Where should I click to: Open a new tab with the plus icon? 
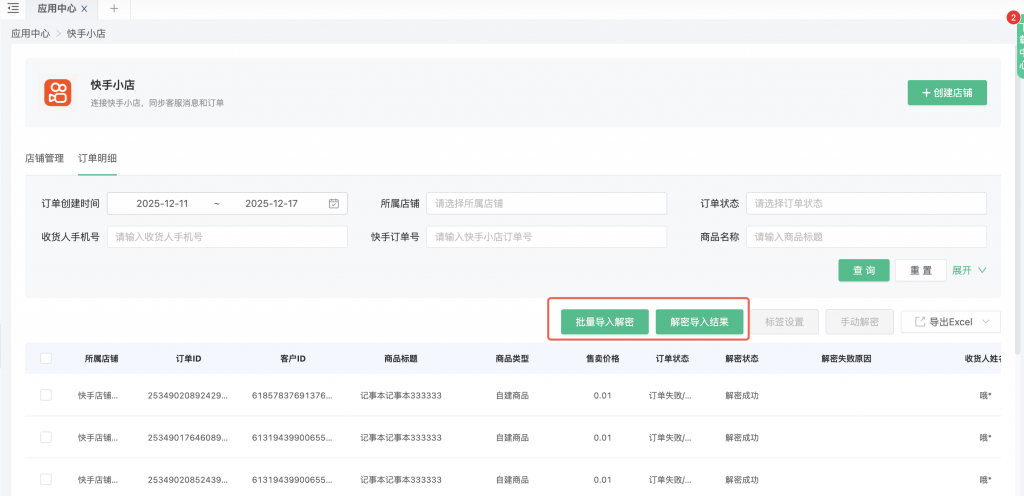pyautogui.click(x=113, y=8)
